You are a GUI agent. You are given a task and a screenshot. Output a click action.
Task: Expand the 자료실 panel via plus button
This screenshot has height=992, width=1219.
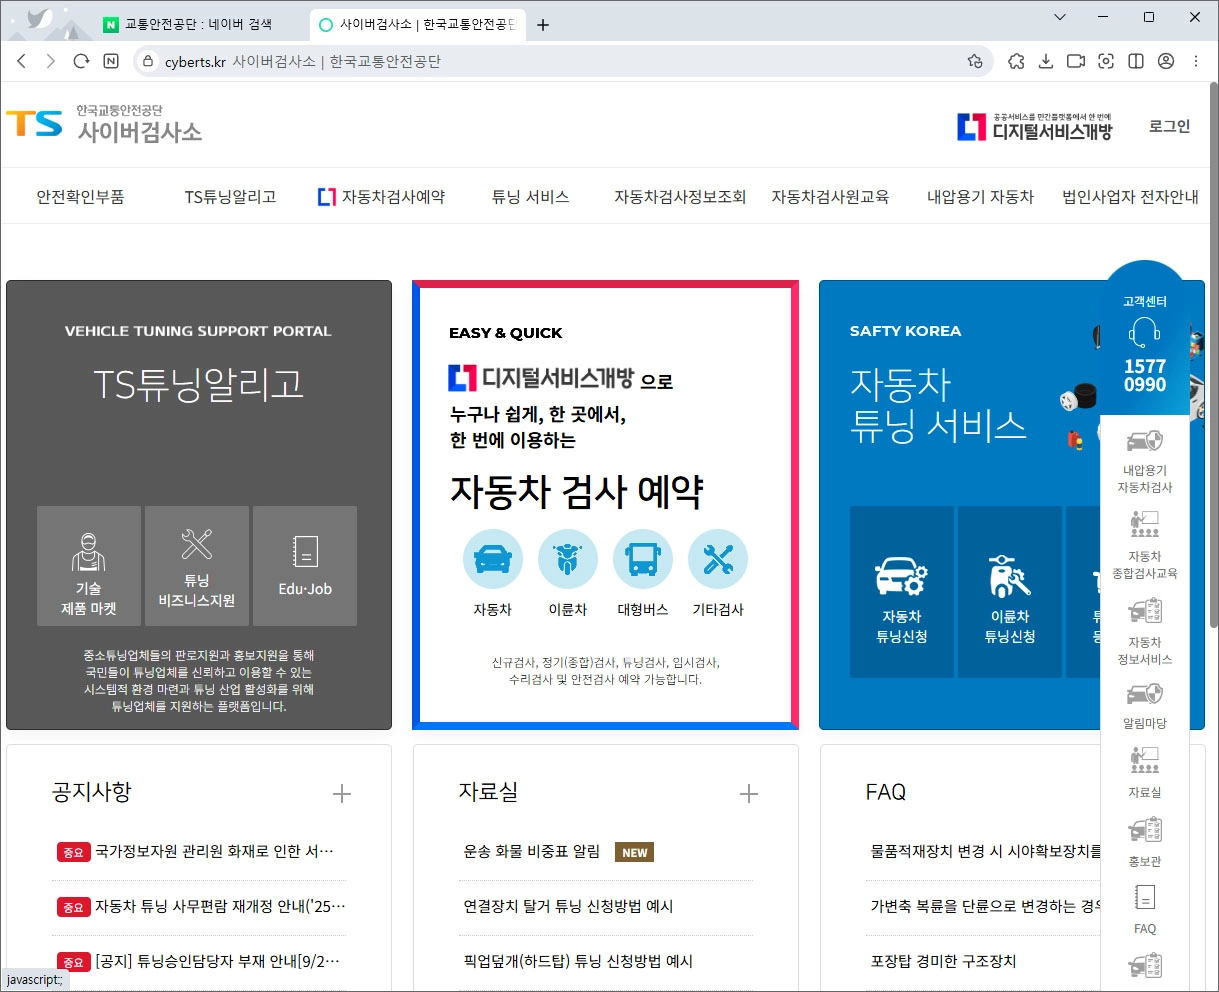[748, 793]
